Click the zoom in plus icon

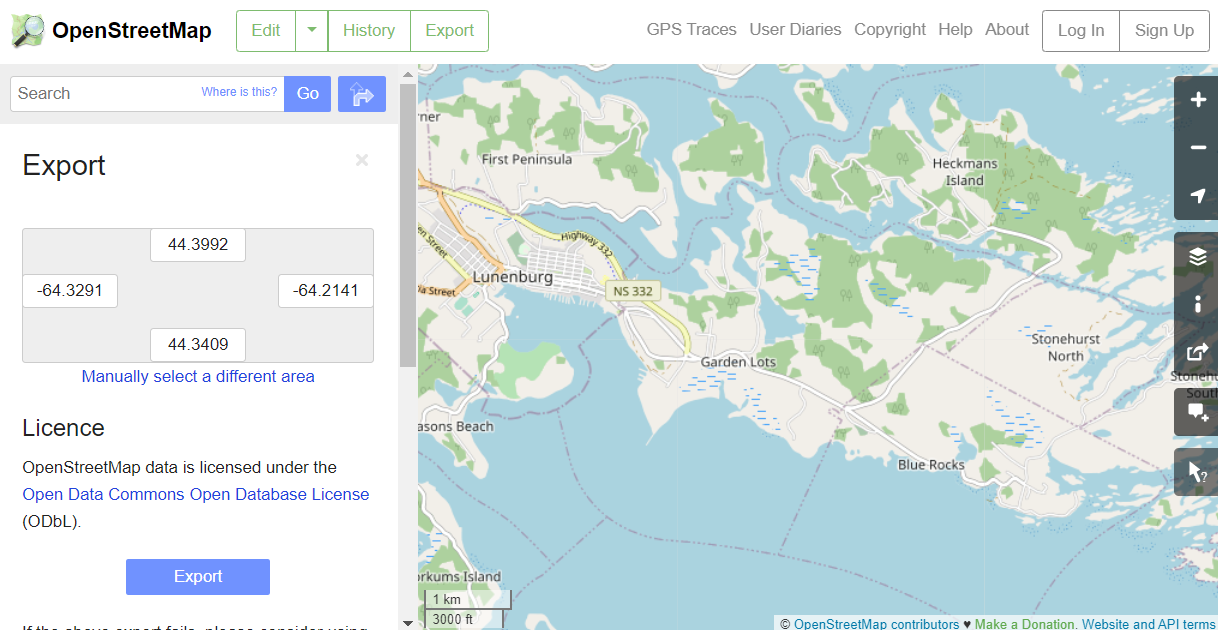point(1197,100)
